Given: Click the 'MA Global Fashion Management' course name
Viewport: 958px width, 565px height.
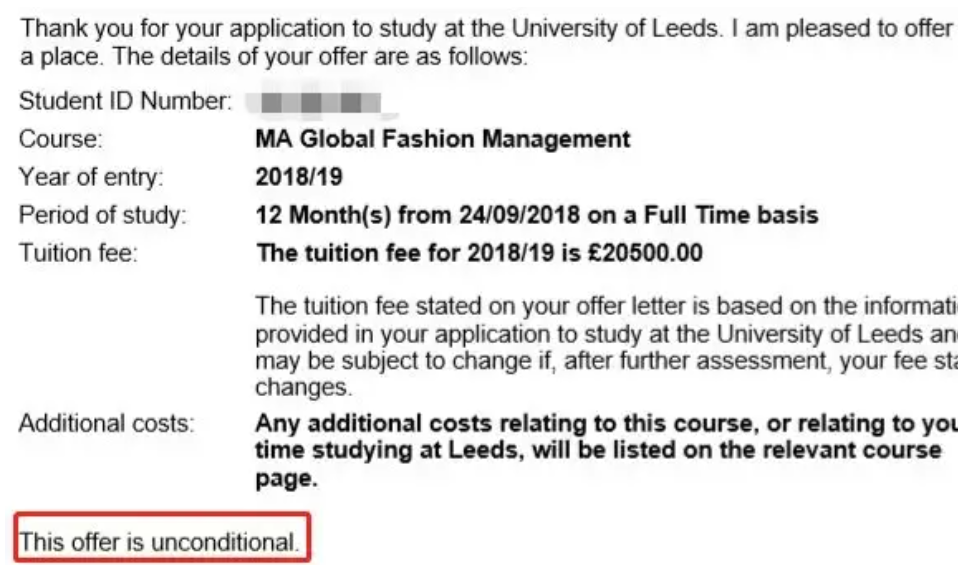Looking at the screenshot, I should (443, 139).
